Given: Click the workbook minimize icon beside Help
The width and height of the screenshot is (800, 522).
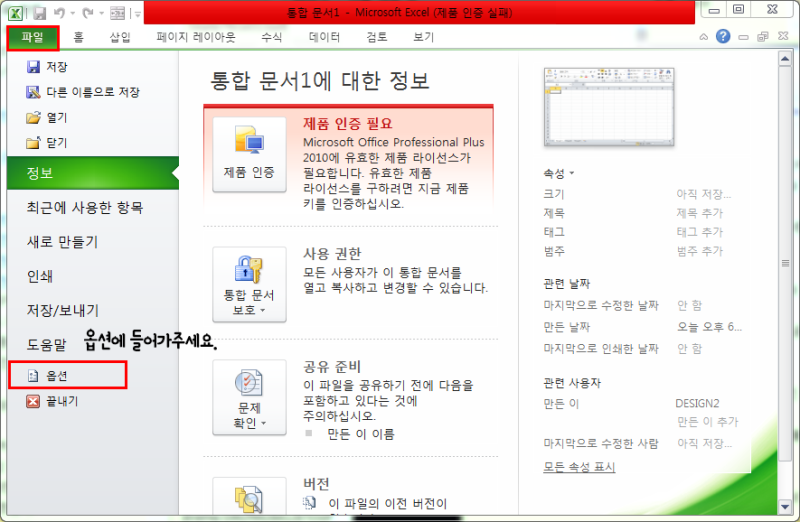Looking at the screenshot, I should point(743,37).
